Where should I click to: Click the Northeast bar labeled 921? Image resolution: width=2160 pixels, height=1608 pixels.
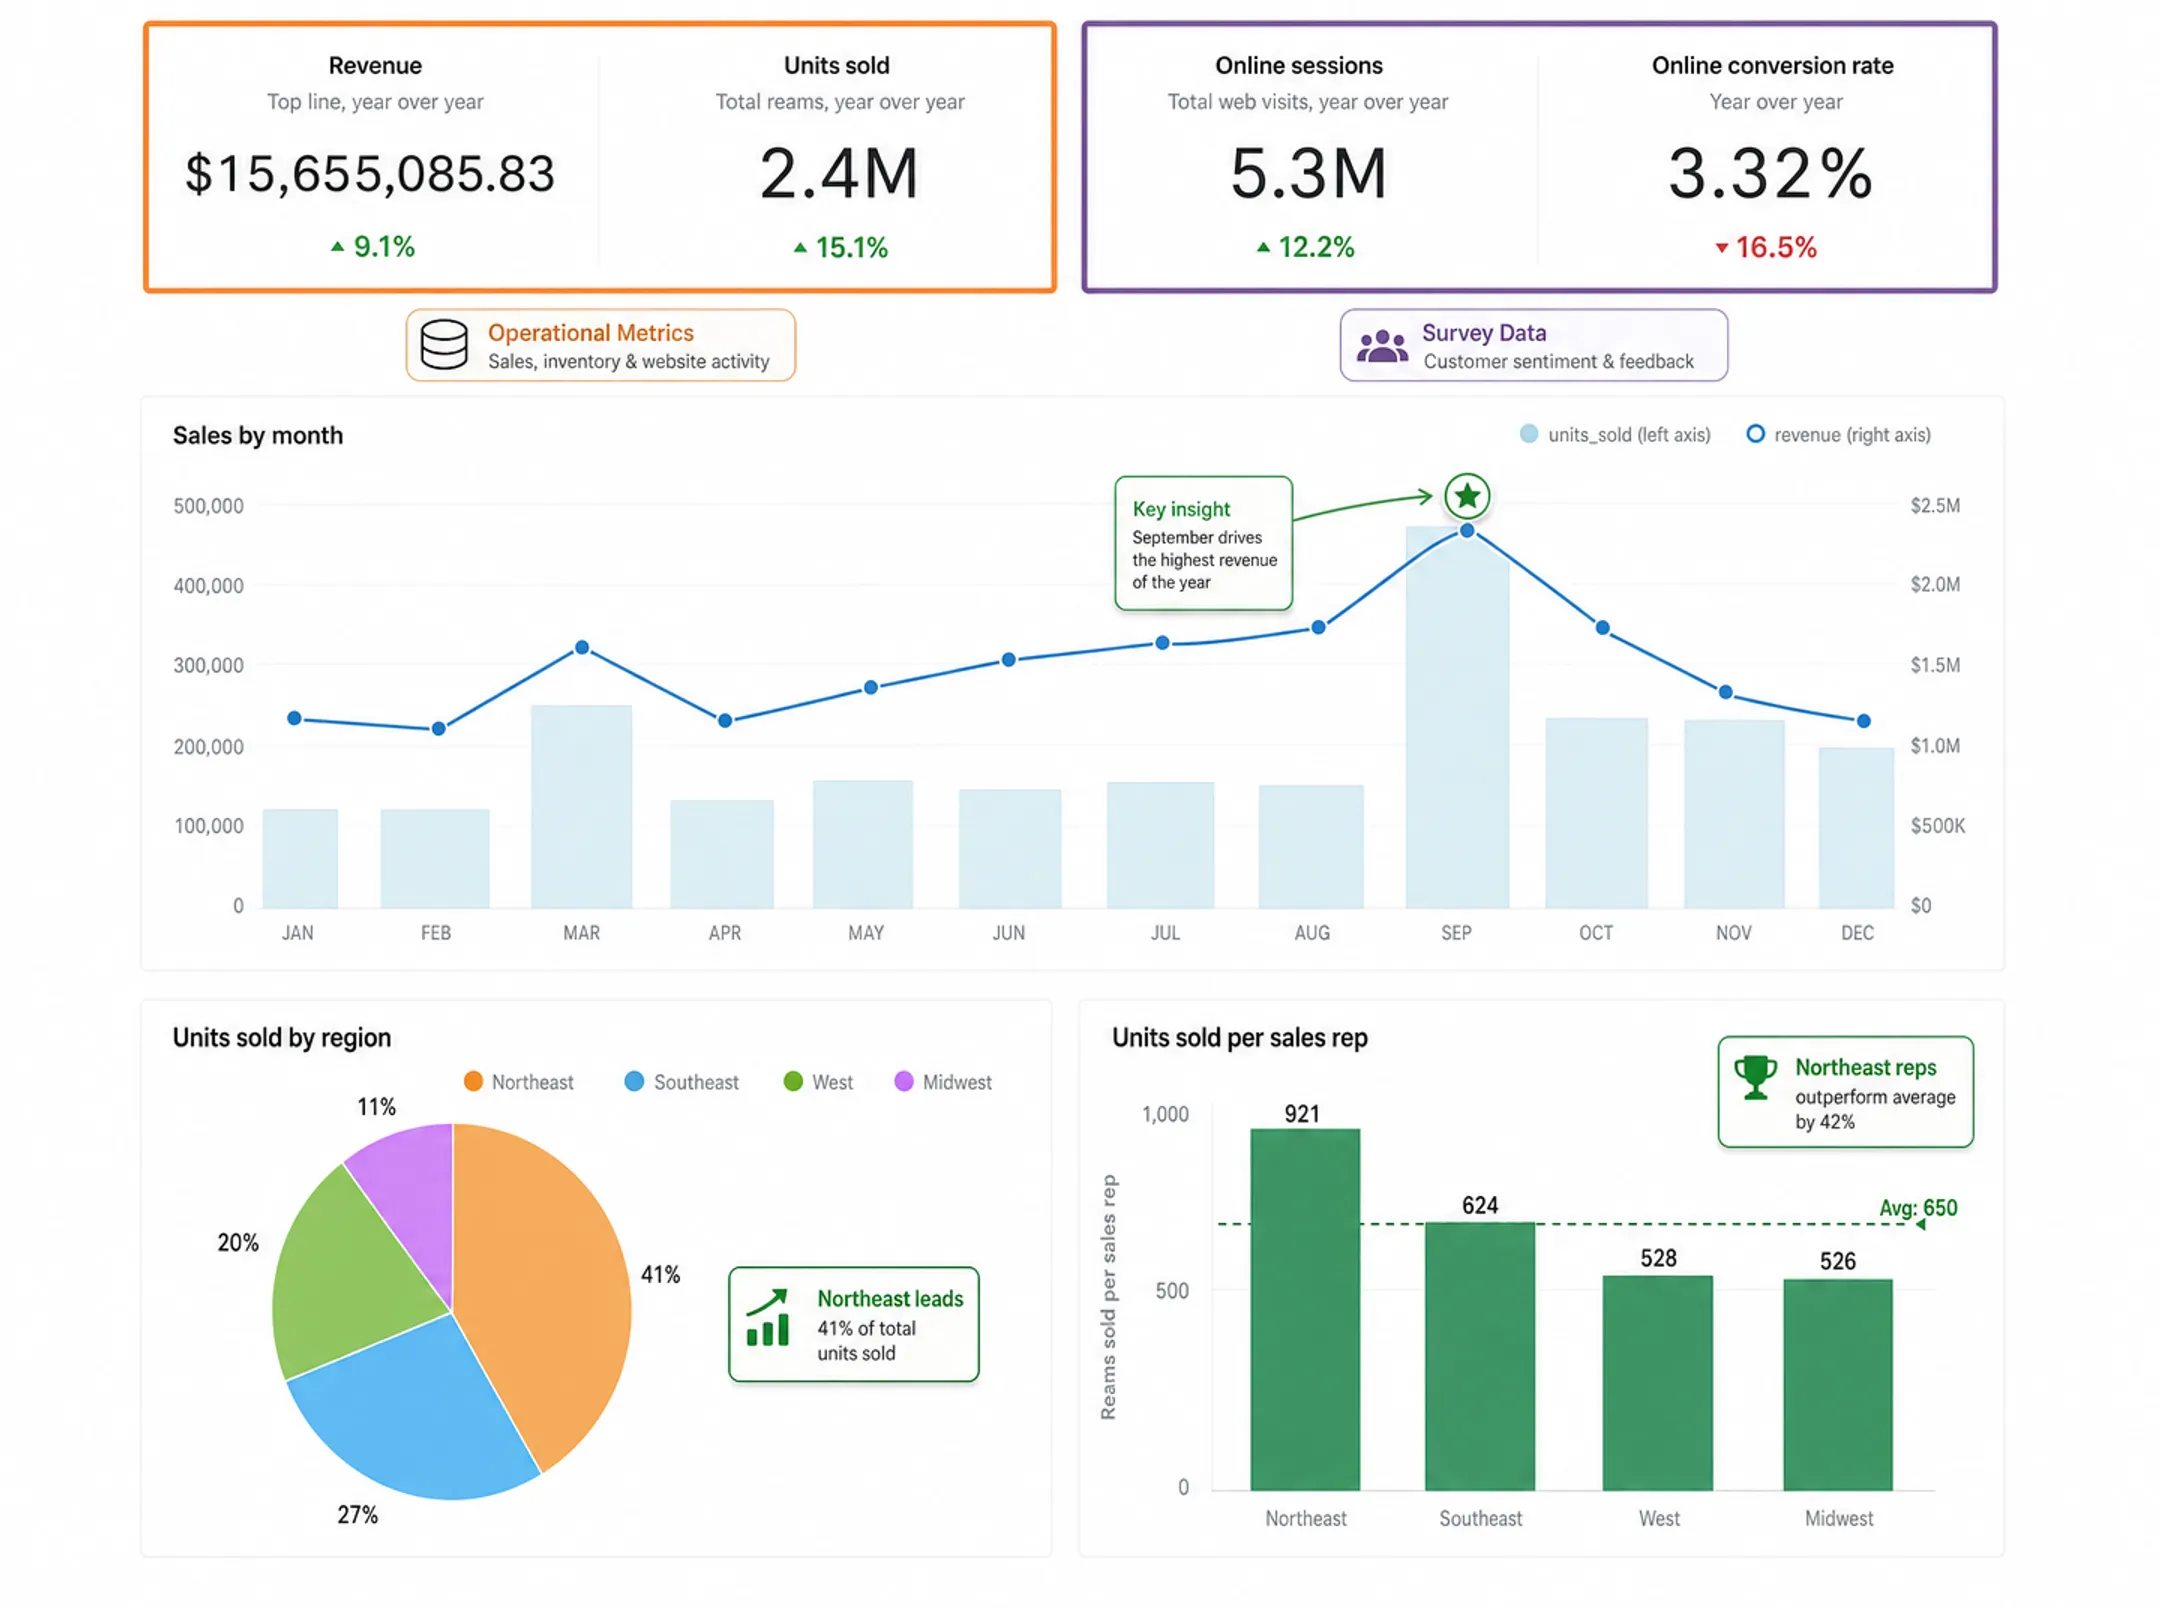(x=1305, y=1310)
